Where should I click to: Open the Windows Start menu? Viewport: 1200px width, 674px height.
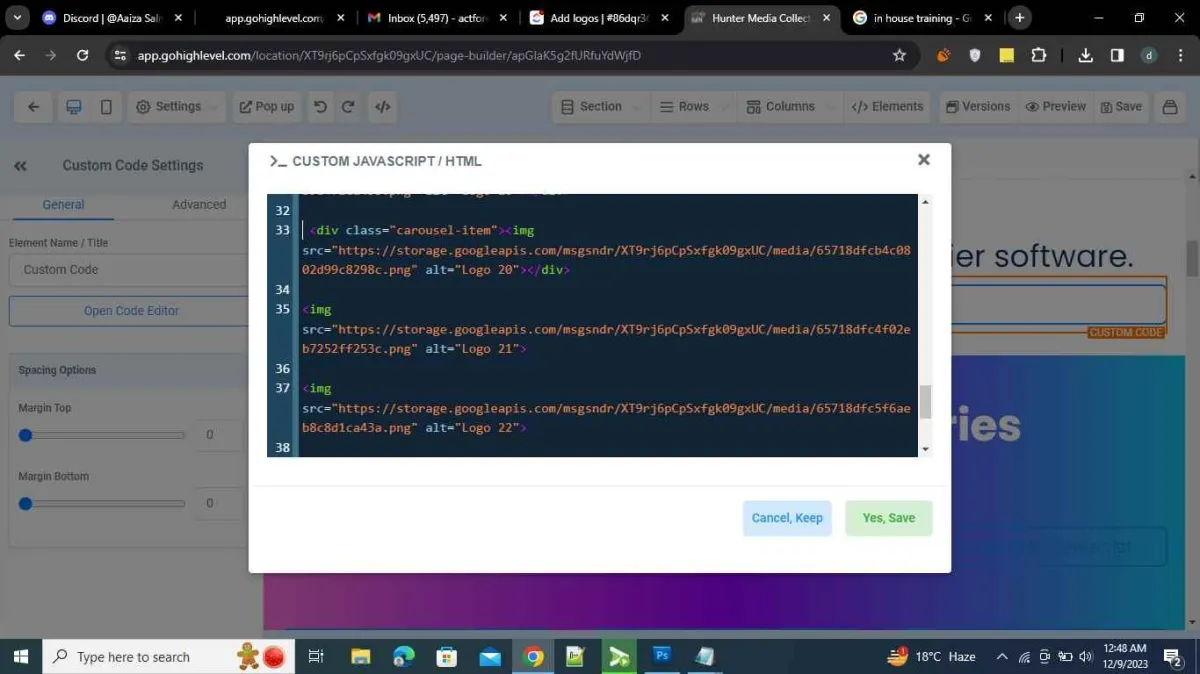click(20, 657)
